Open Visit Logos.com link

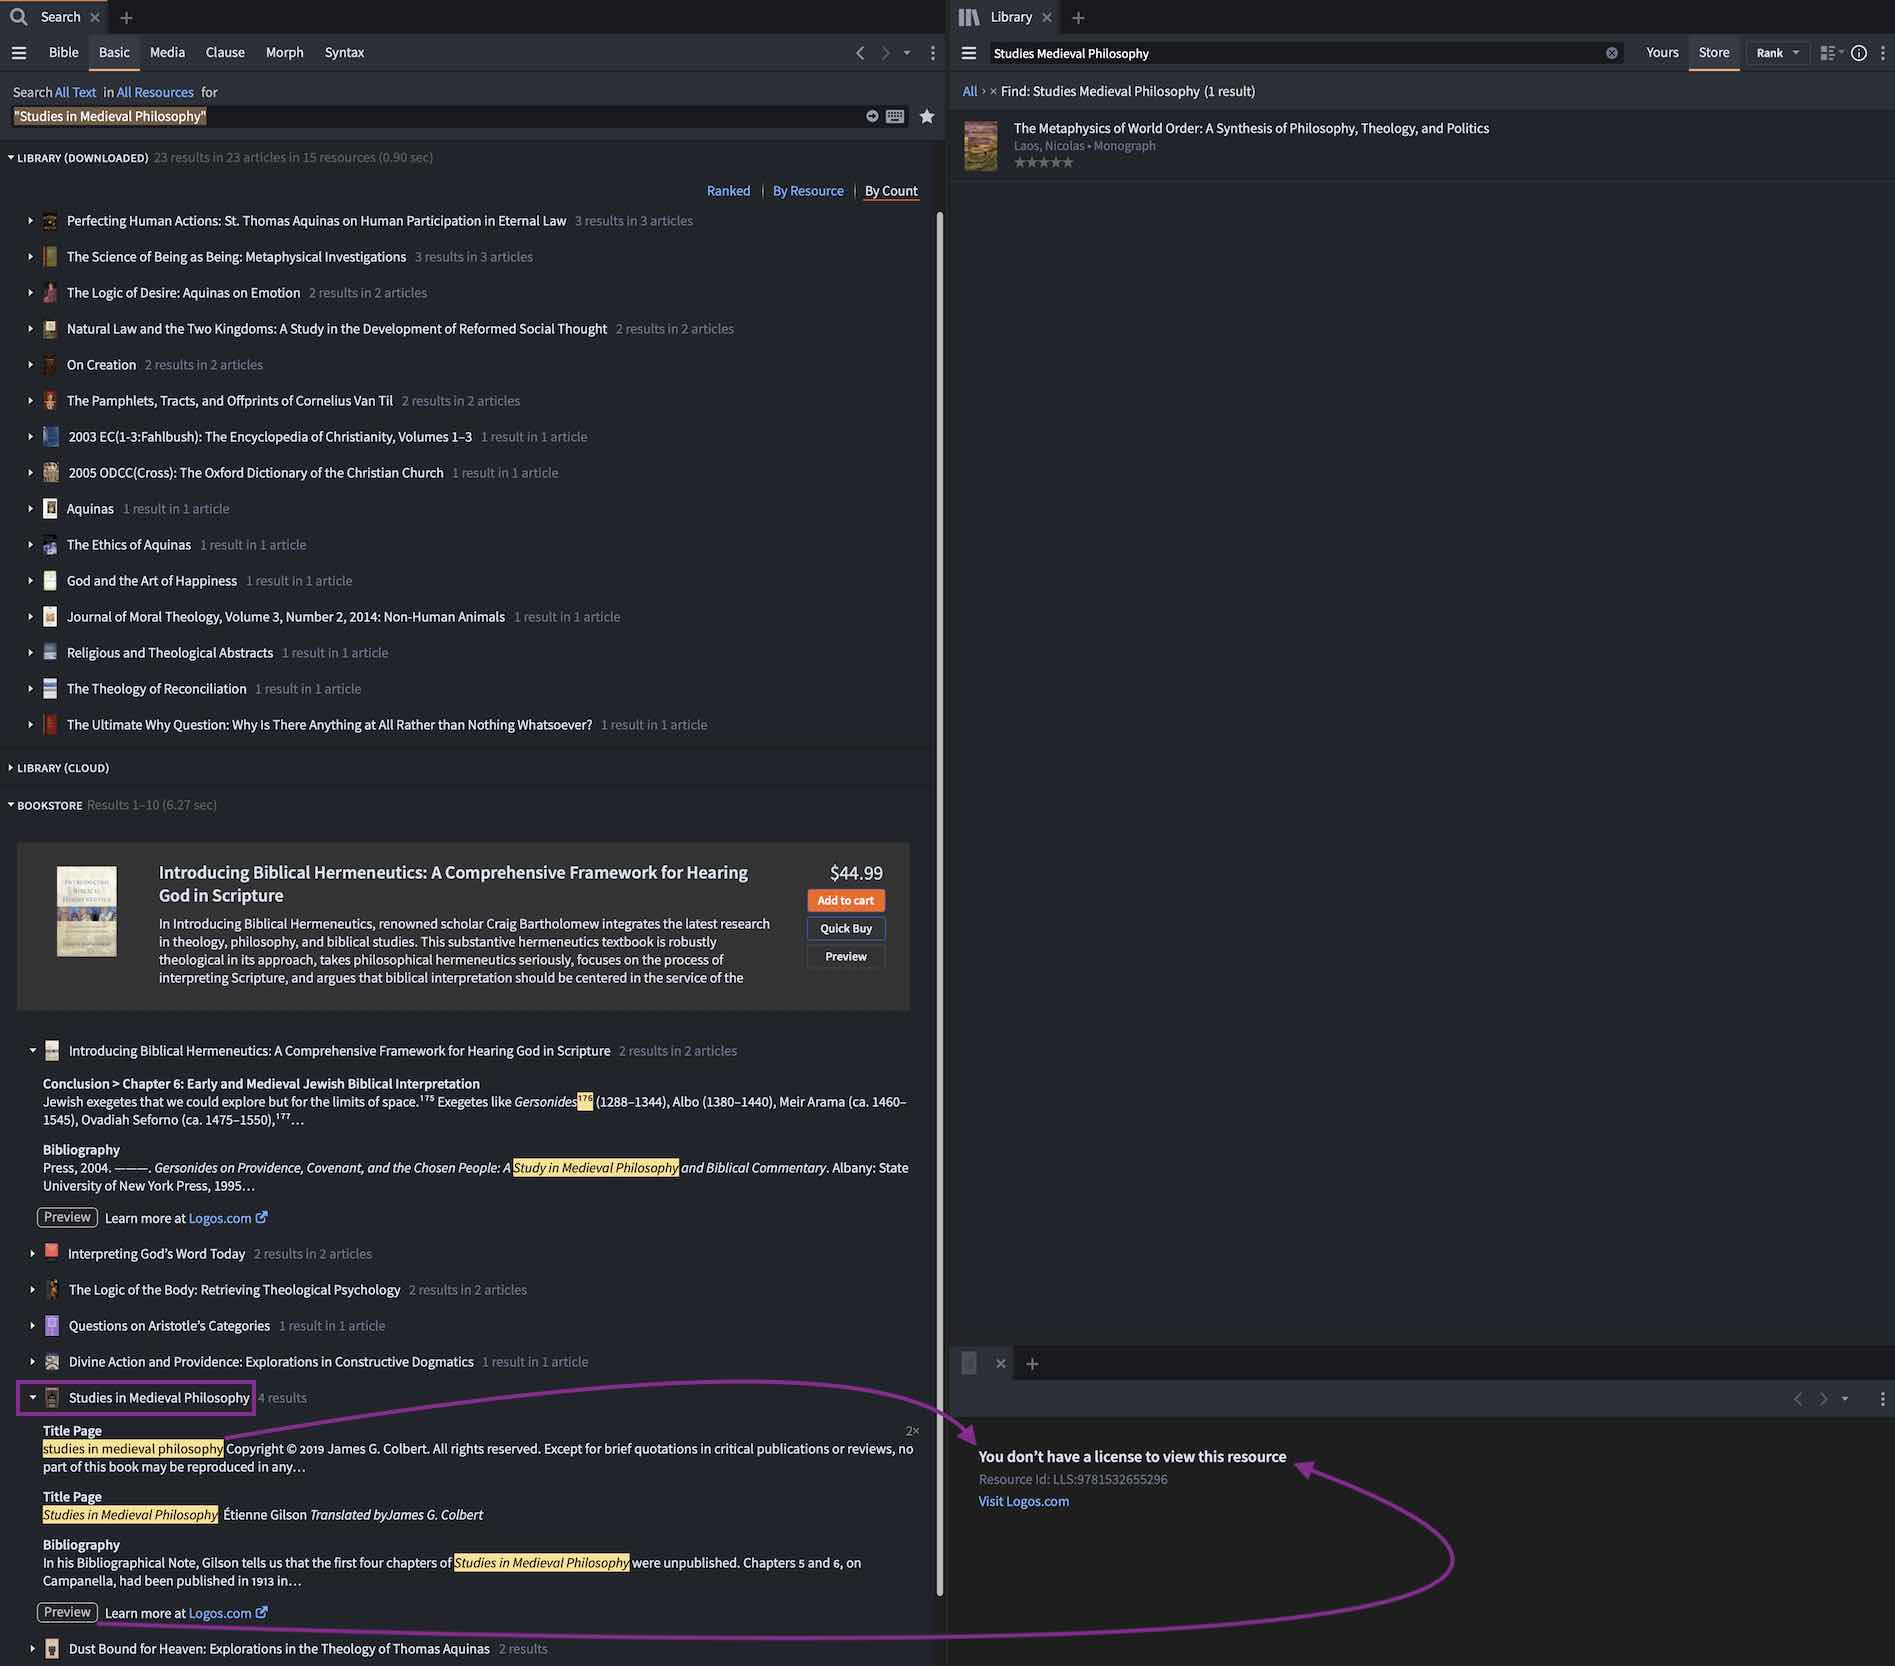[1024, 1501]
